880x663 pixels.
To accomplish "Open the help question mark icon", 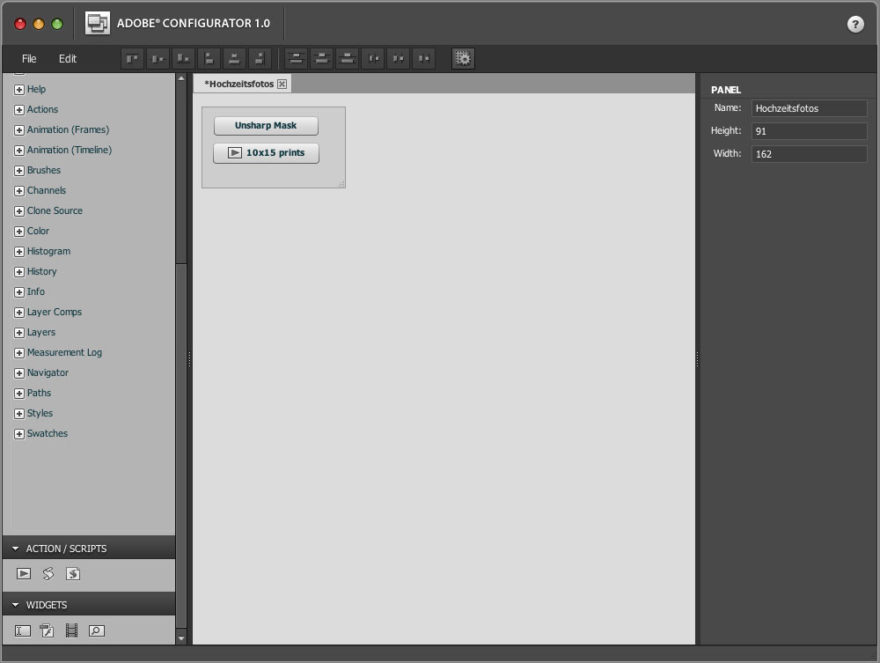I will 855,24.
